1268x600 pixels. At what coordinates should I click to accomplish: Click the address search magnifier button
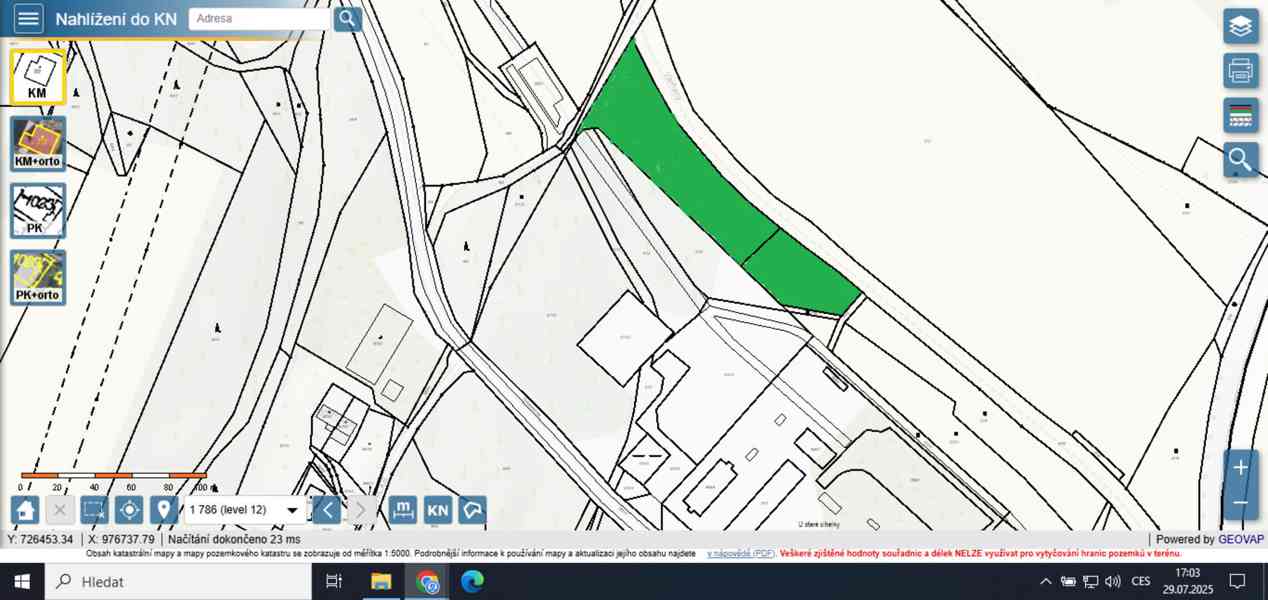(347, 19)
